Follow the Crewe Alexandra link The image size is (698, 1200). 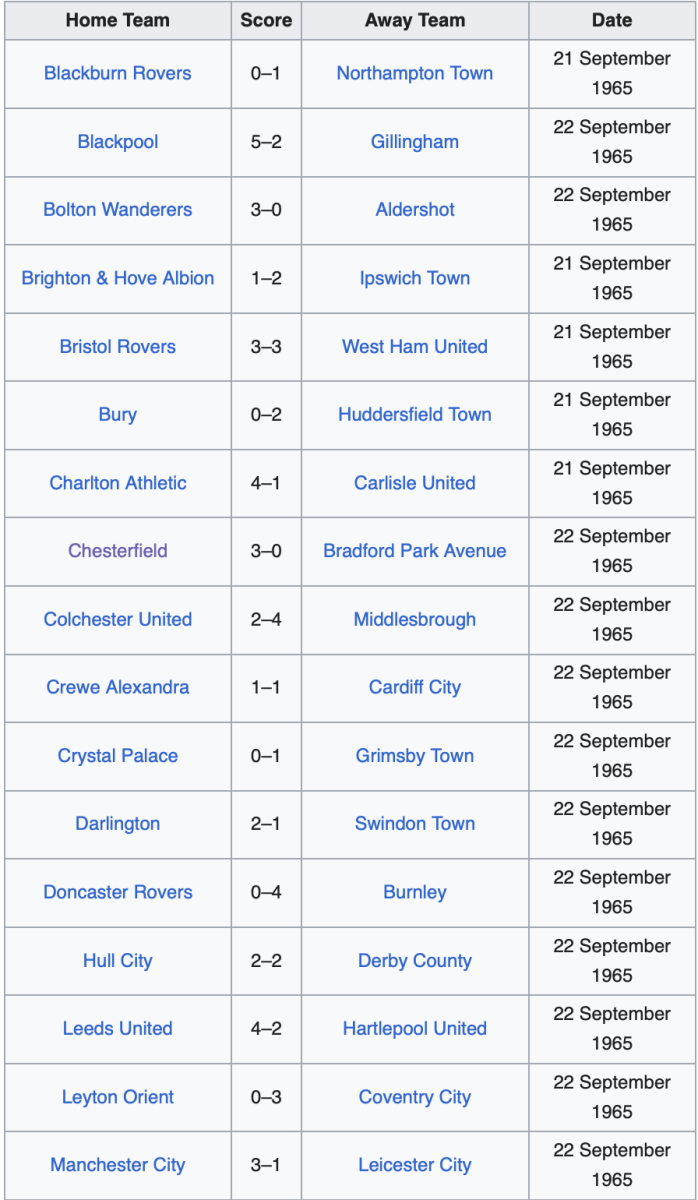[x=118, y=688]
